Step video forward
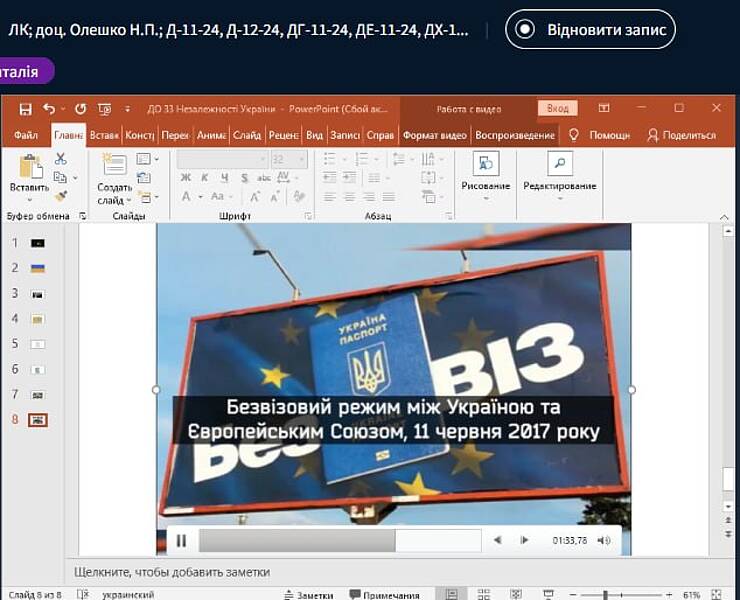 click(x=524, y=540)
